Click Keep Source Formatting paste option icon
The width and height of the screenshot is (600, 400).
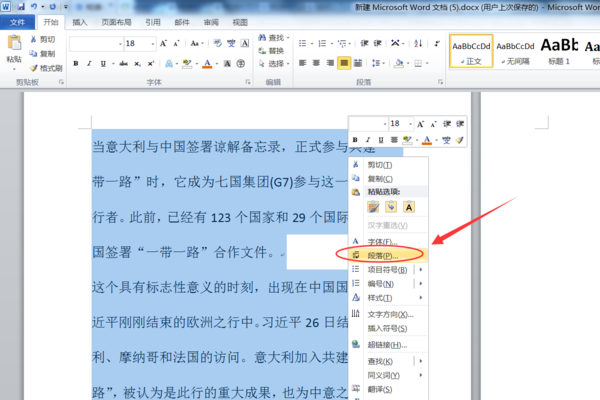pos(373,207)
